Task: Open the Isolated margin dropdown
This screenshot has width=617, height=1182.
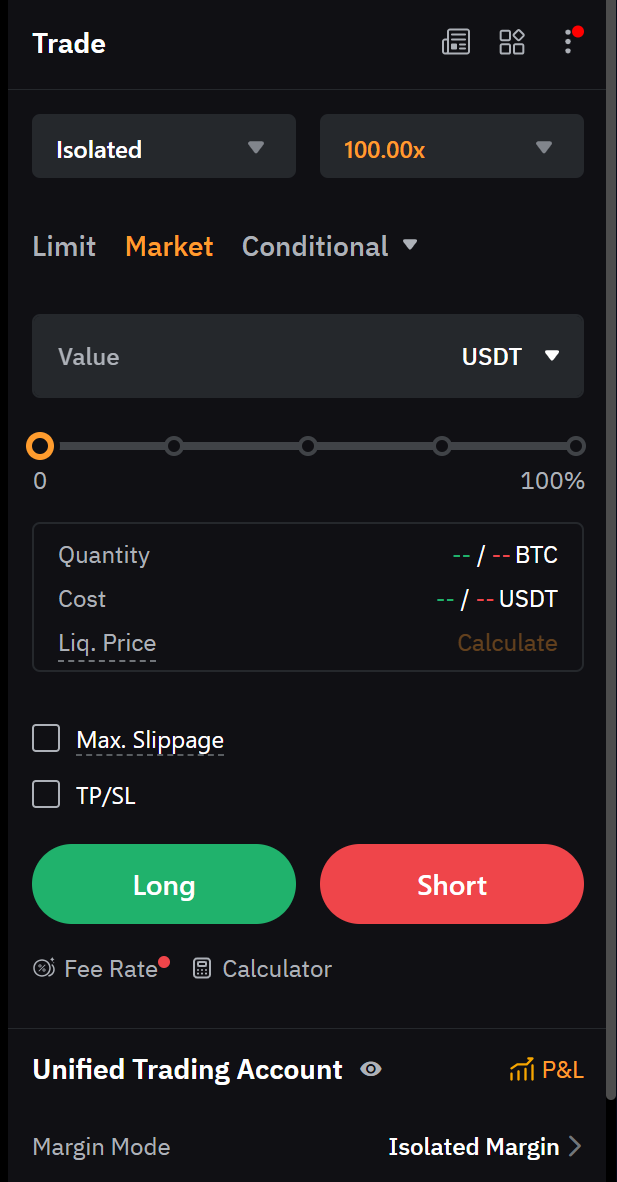Action: pyautogui.click(x=163, y=146)
